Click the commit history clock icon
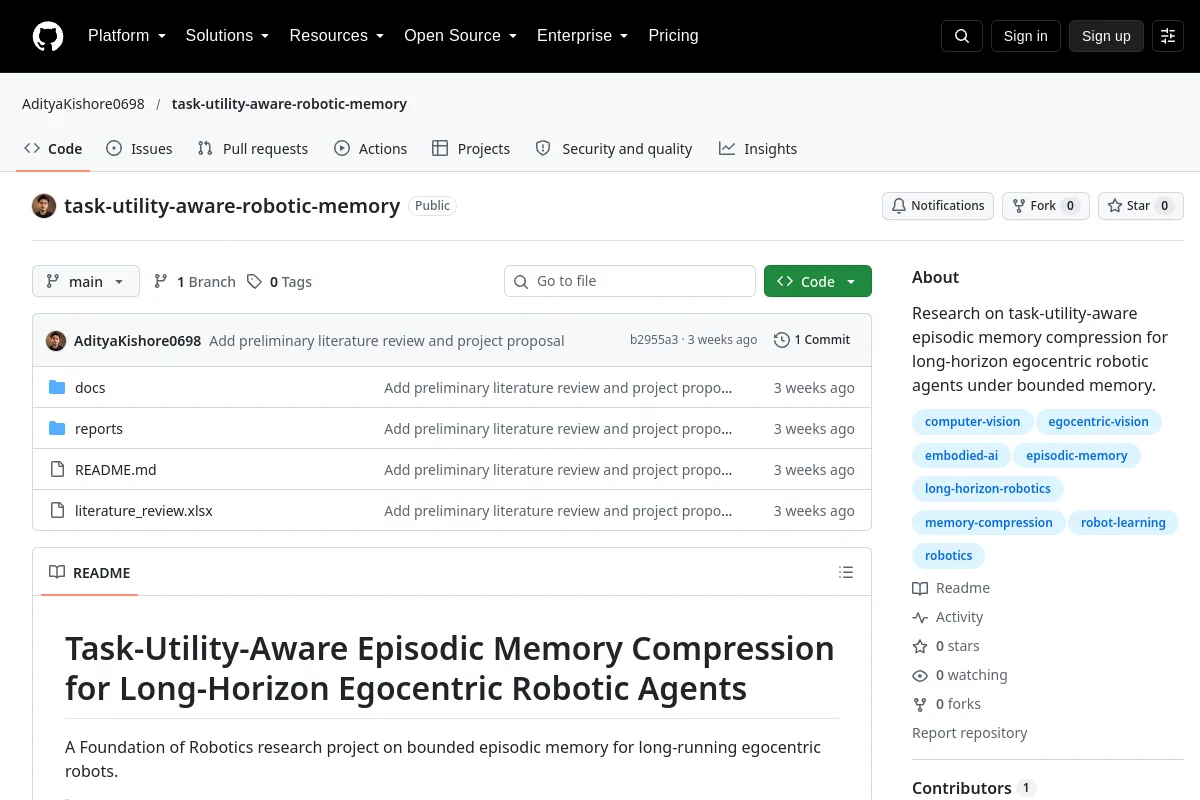This screenshot has width=1200, height=800. (x=782, y=340)
